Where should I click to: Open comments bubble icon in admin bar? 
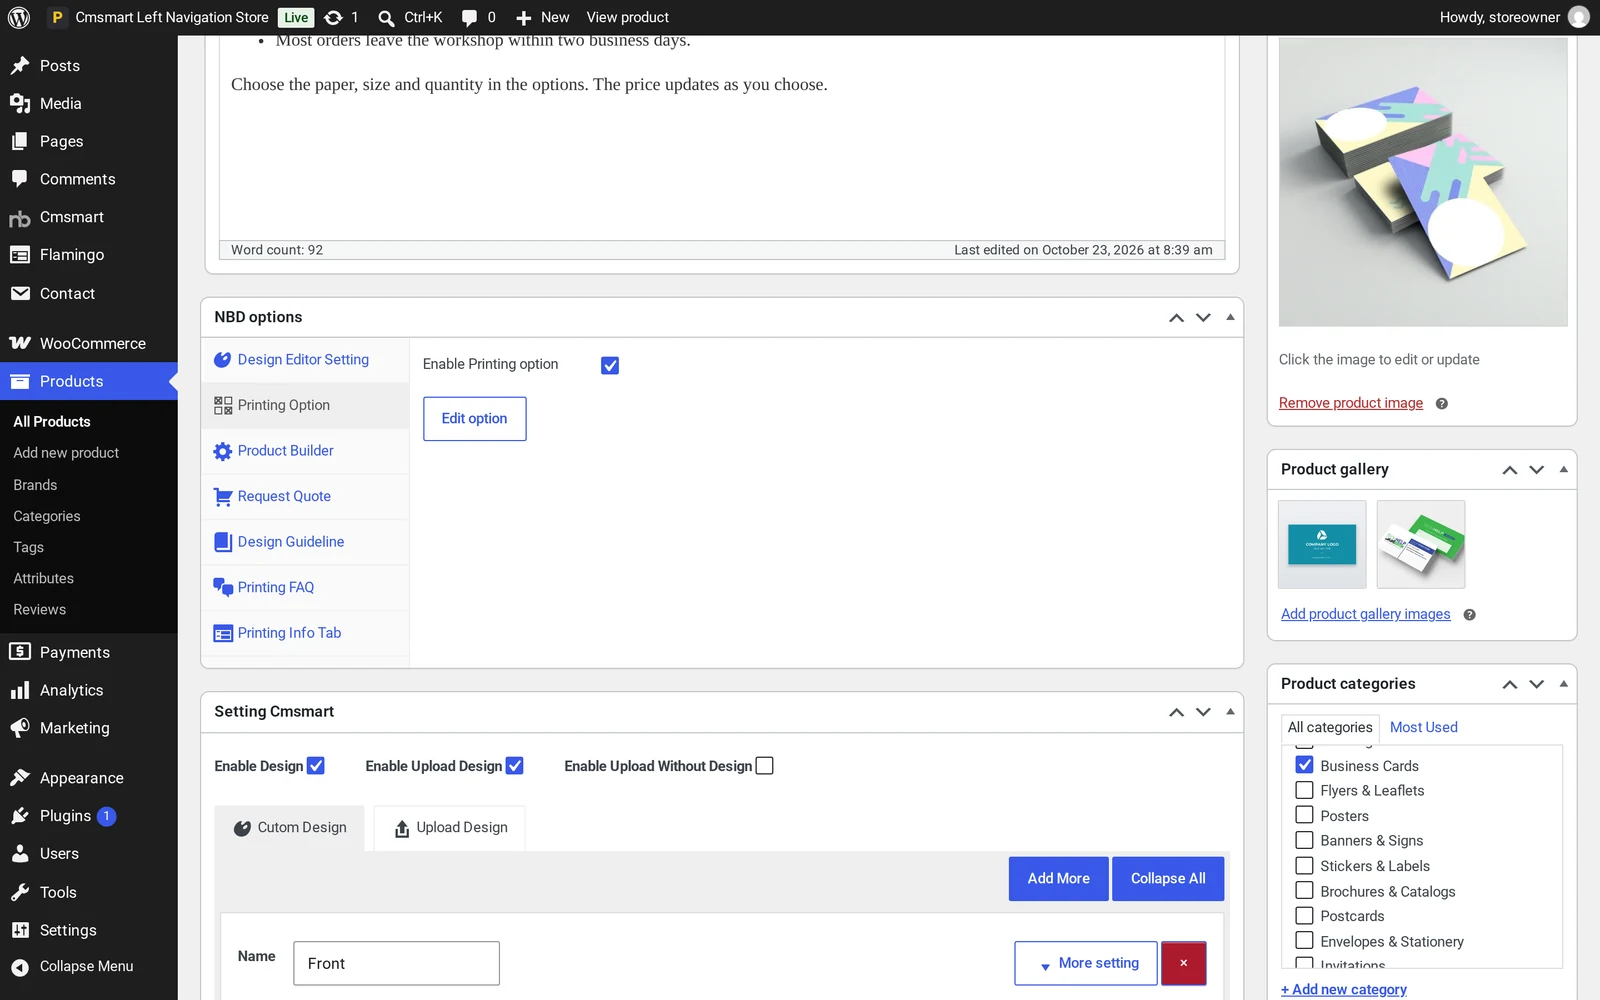469,17
